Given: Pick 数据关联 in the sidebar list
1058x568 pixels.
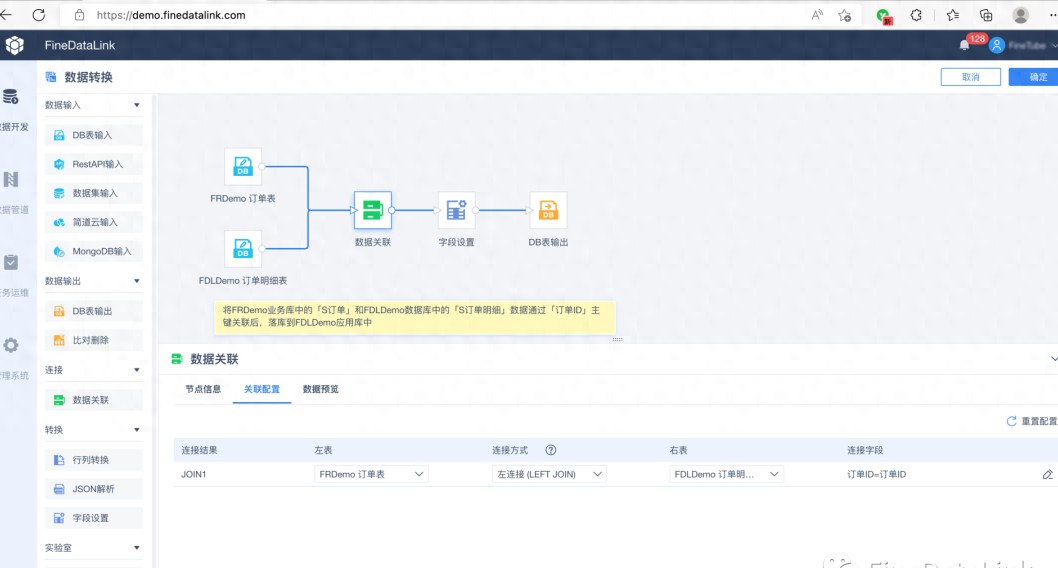Looking at the screenshot, I should tap(94, 400).
